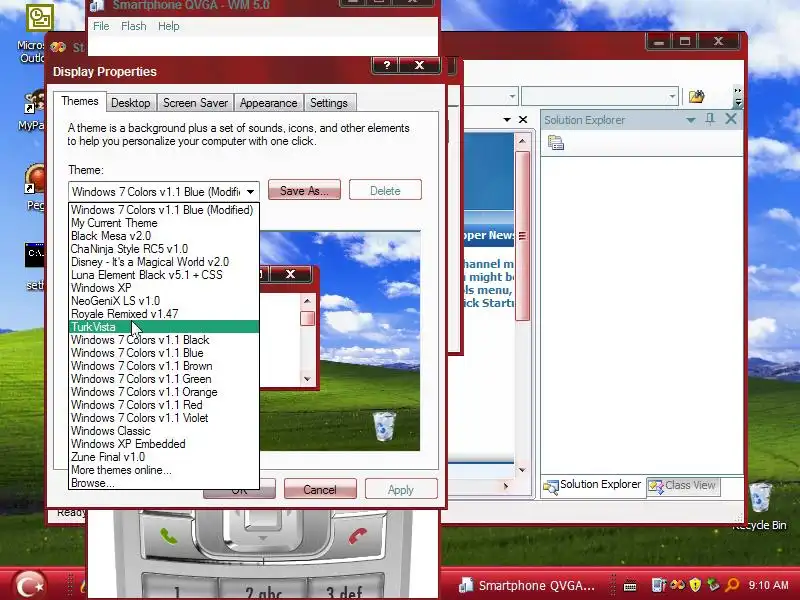Viewport: 800px width, 600px height.
Task: Open the Settings tab
Action: [x=329, y=103]
